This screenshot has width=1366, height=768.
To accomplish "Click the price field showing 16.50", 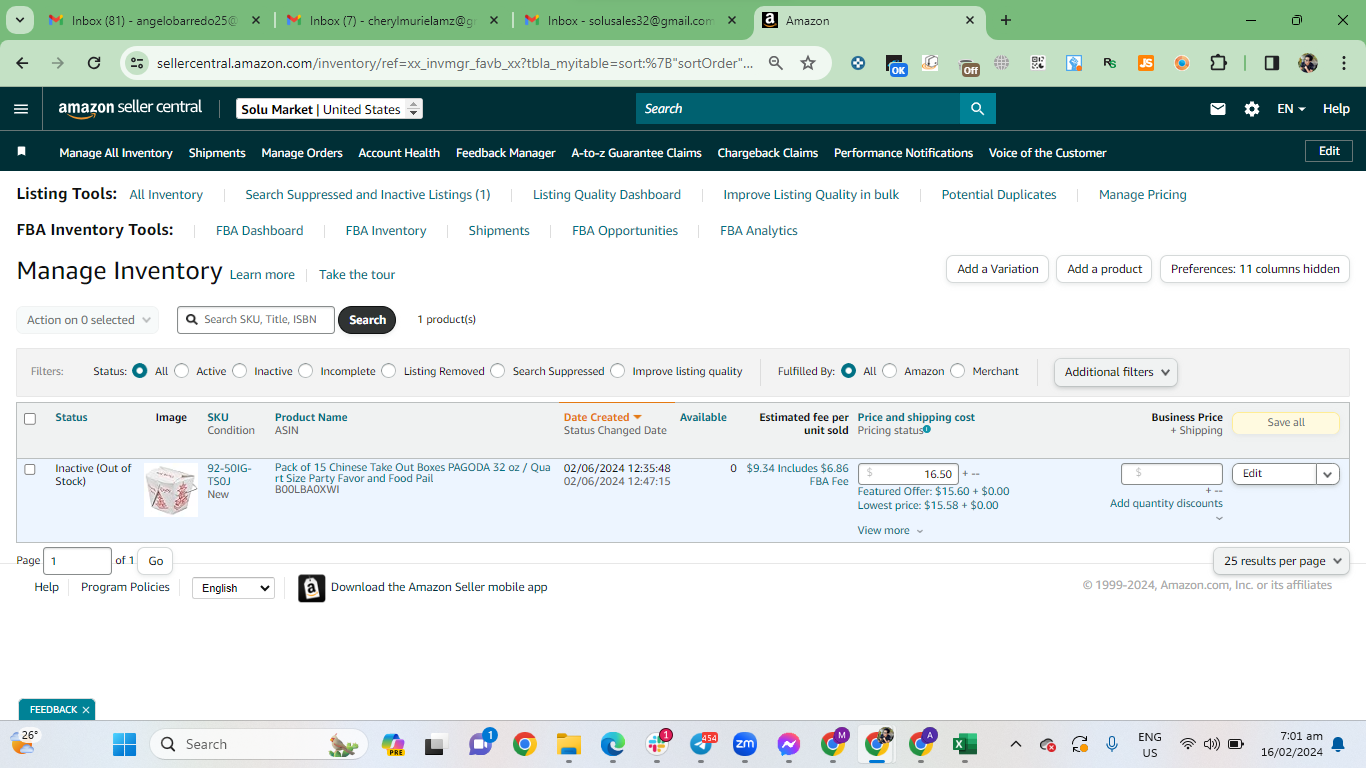I will [x=908, y=474].
